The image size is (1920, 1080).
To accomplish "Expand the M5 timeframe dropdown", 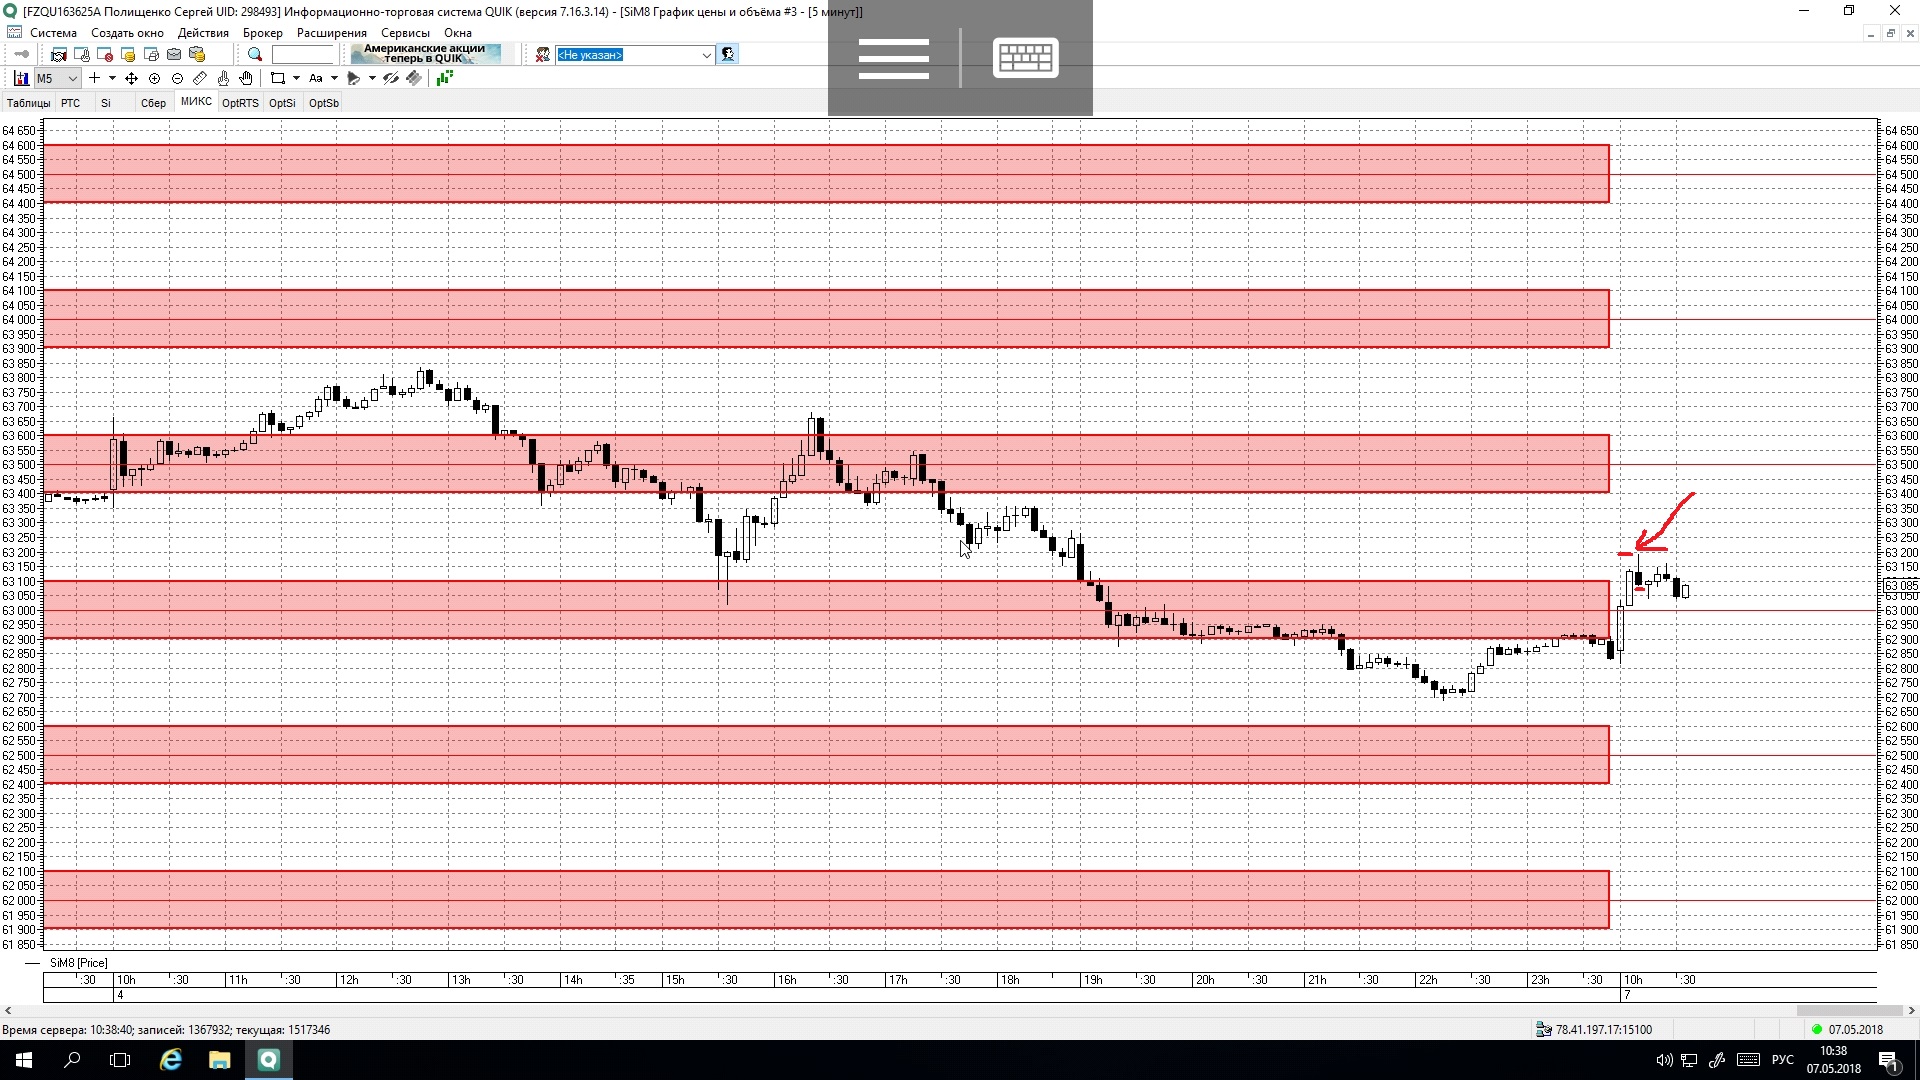I will point(72,78).
